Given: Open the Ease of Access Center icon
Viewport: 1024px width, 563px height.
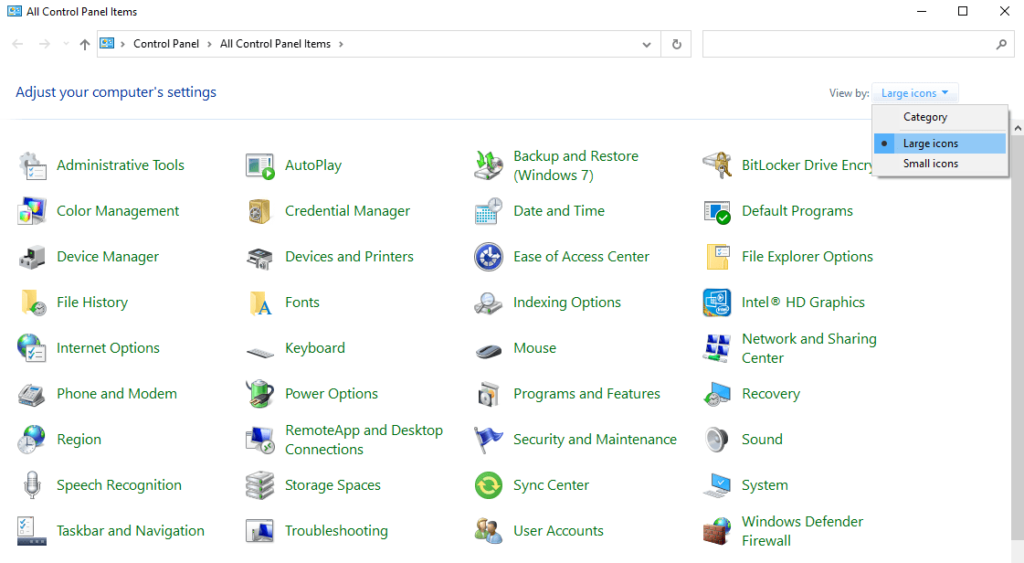Looking at the screenshot, I should 488,257.
